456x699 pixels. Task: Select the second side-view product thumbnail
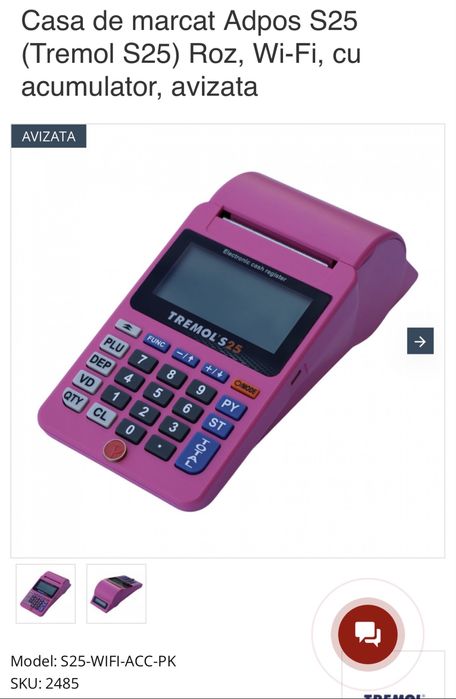point(116,593)
